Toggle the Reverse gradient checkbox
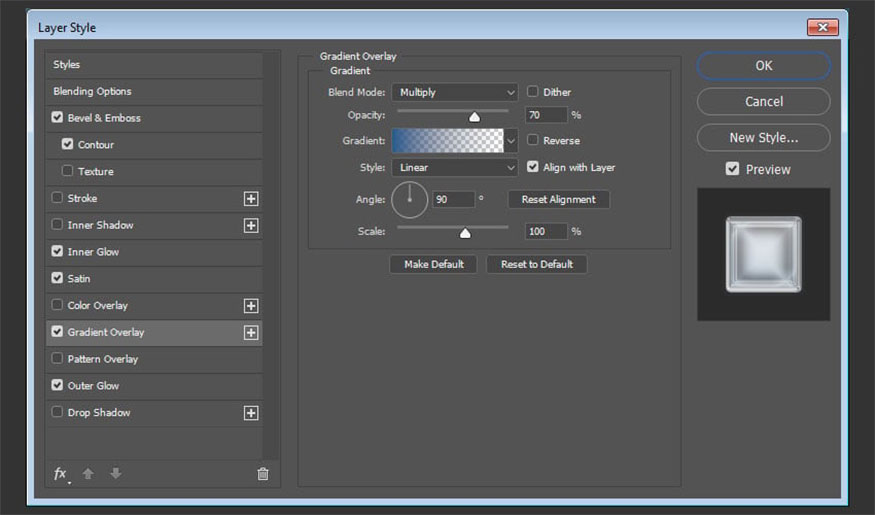 (x=533, y=141)
